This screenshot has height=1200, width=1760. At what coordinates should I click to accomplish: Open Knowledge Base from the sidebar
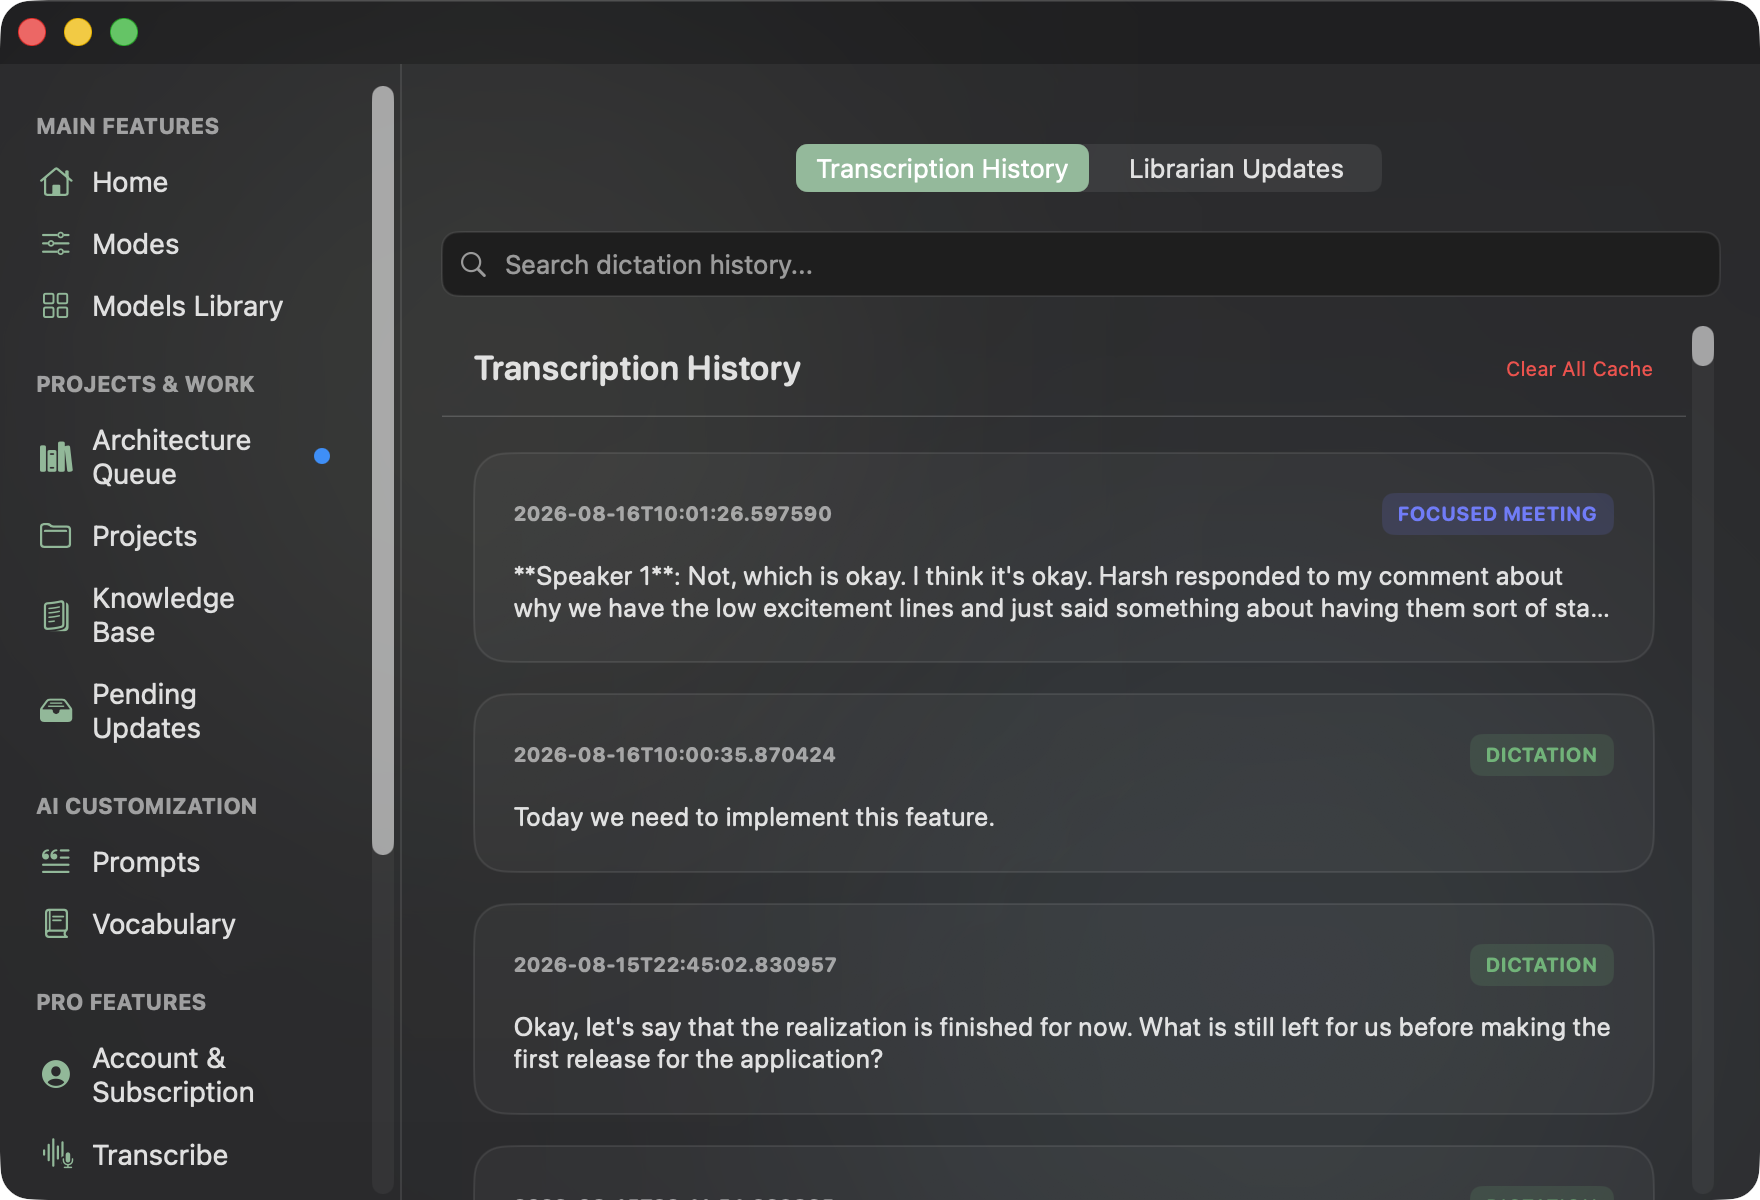163,615
